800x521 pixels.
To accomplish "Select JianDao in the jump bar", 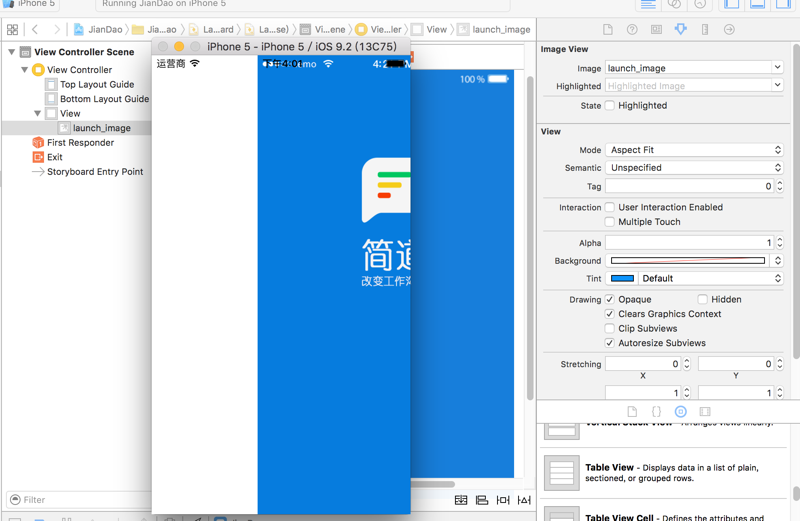I will coord(98,30).
